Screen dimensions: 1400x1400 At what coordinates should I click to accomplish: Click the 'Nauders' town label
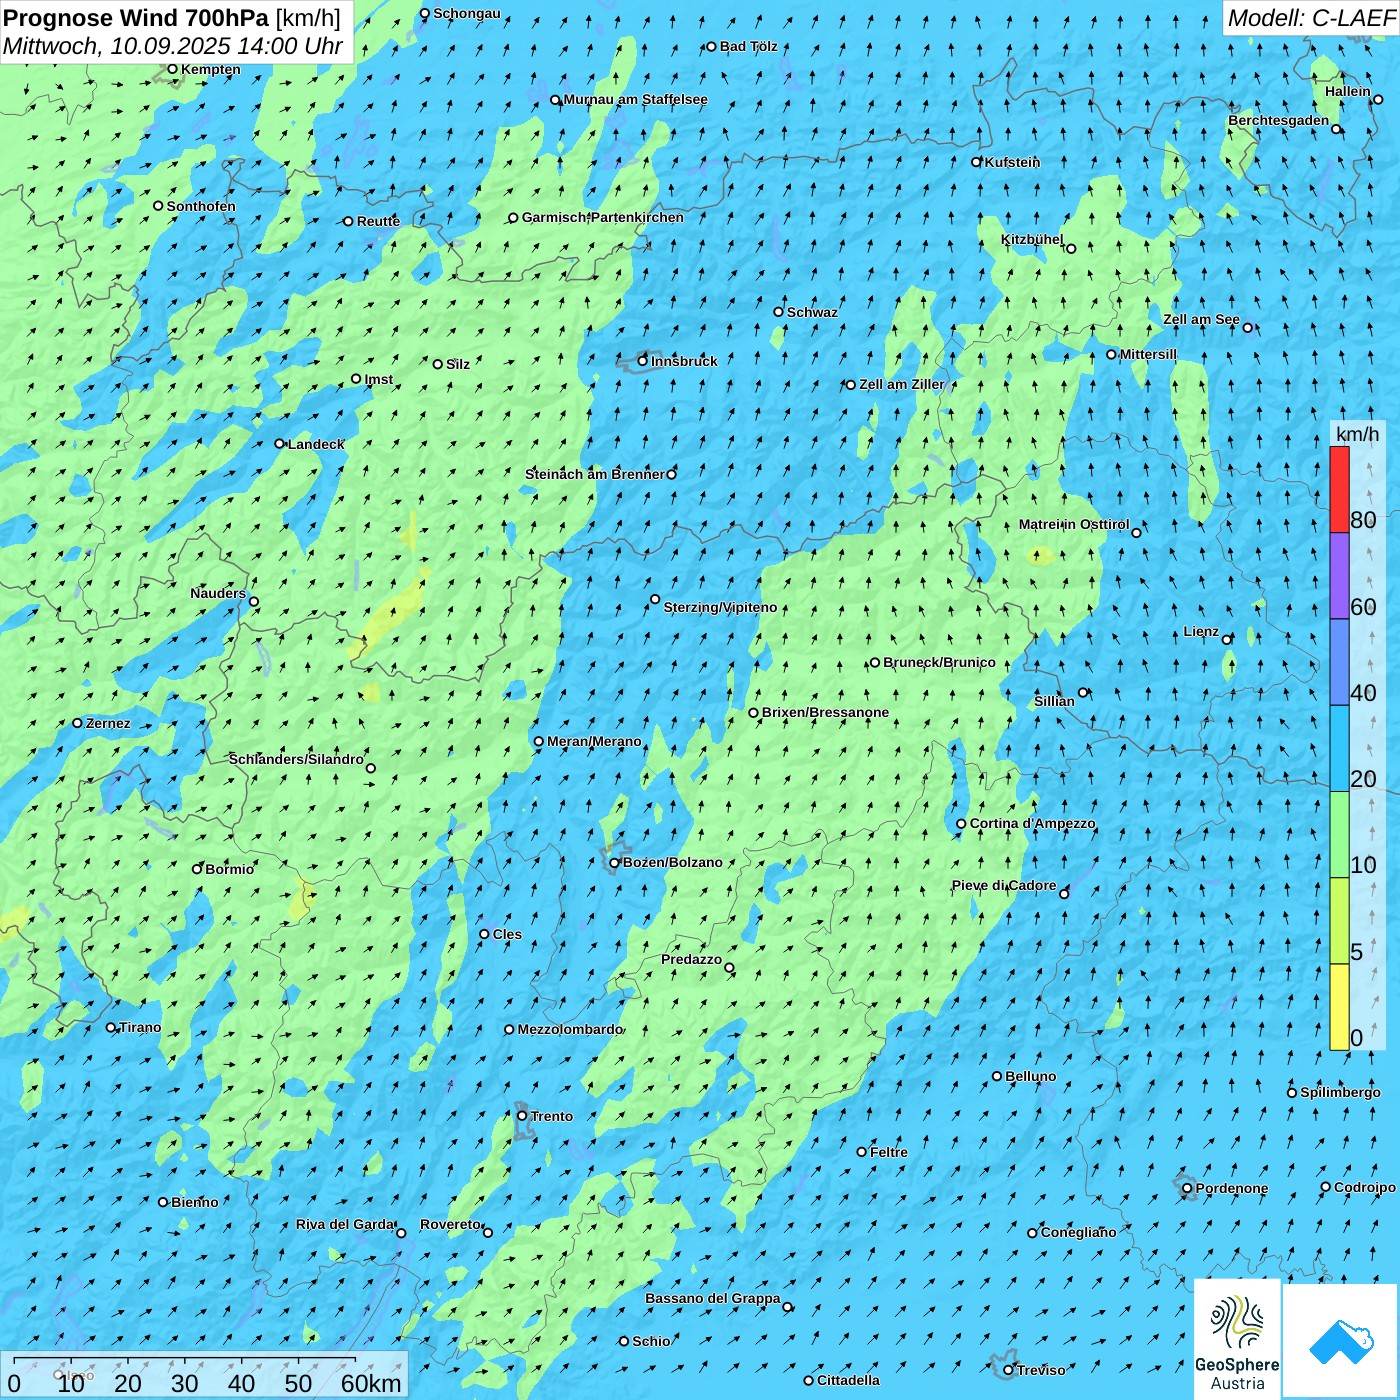click(x=217, y=593)
